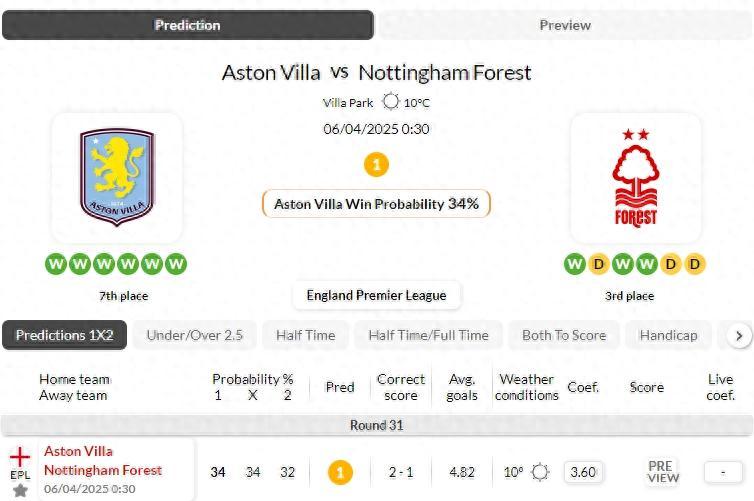Click the Aston Villa club crest

(116, 178)
